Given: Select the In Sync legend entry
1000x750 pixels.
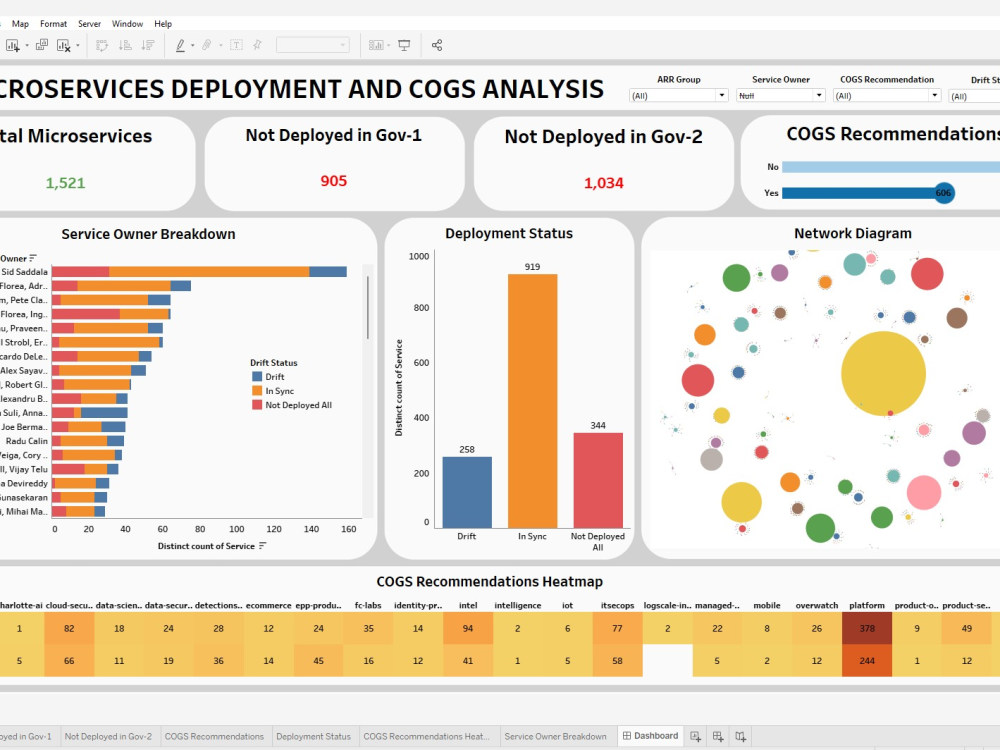Looking at the screenshot, I should coord(276,390).
